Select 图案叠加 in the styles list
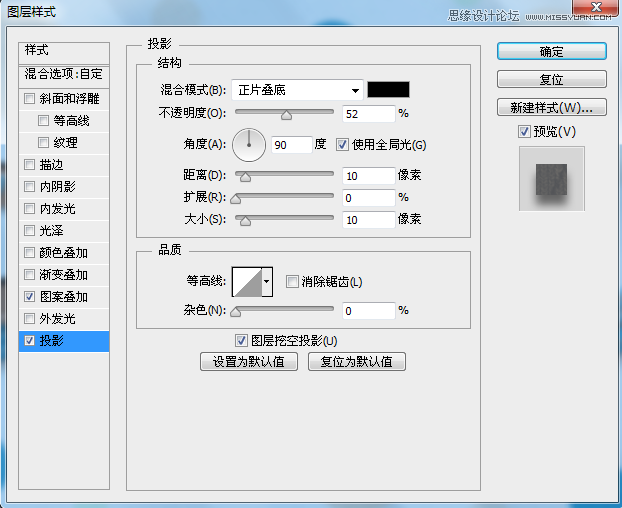This screenshot has width=622, height=508. (64, 297)
